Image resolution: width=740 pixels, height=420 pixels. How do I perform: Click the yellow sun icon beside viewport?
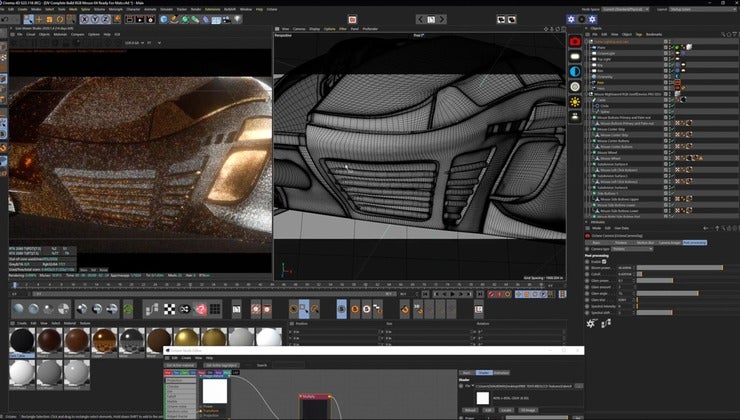(x=575, y=101)
